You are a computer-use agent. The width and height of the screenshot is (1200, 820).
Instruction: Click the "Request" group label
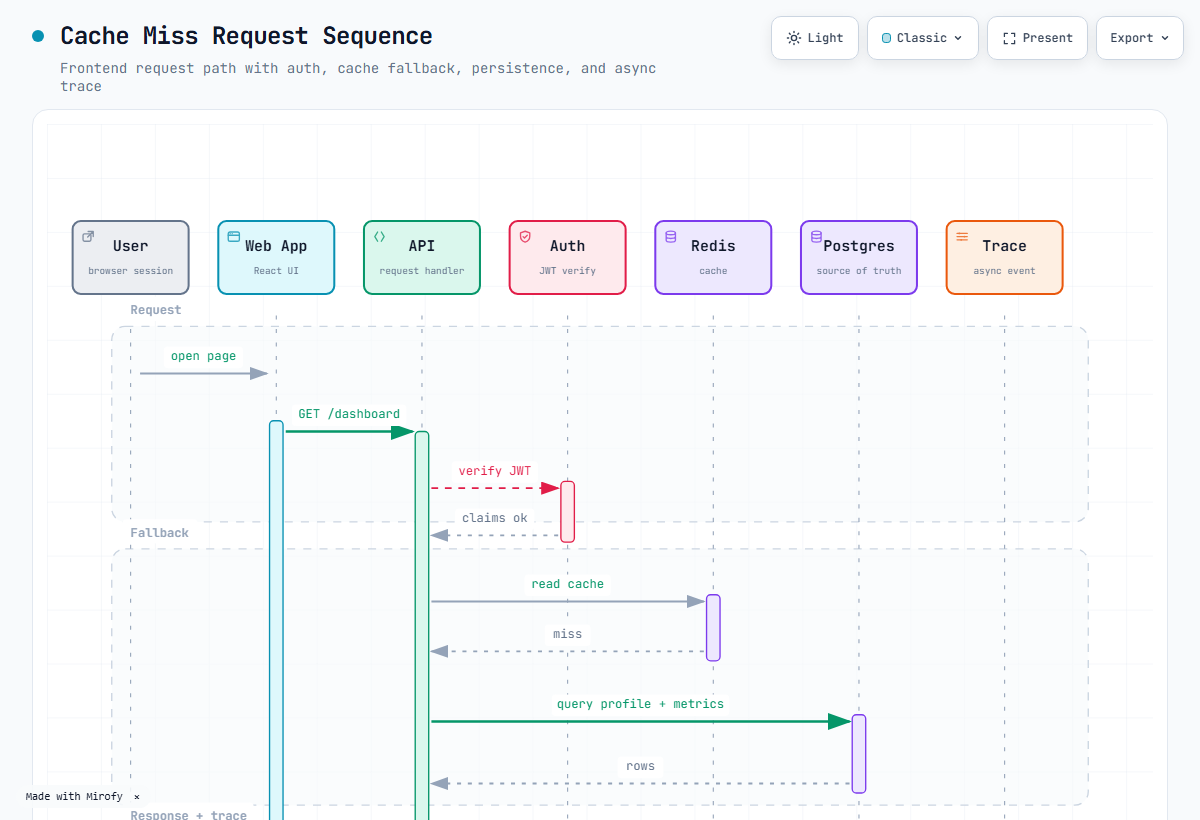(x=156, y=310)
